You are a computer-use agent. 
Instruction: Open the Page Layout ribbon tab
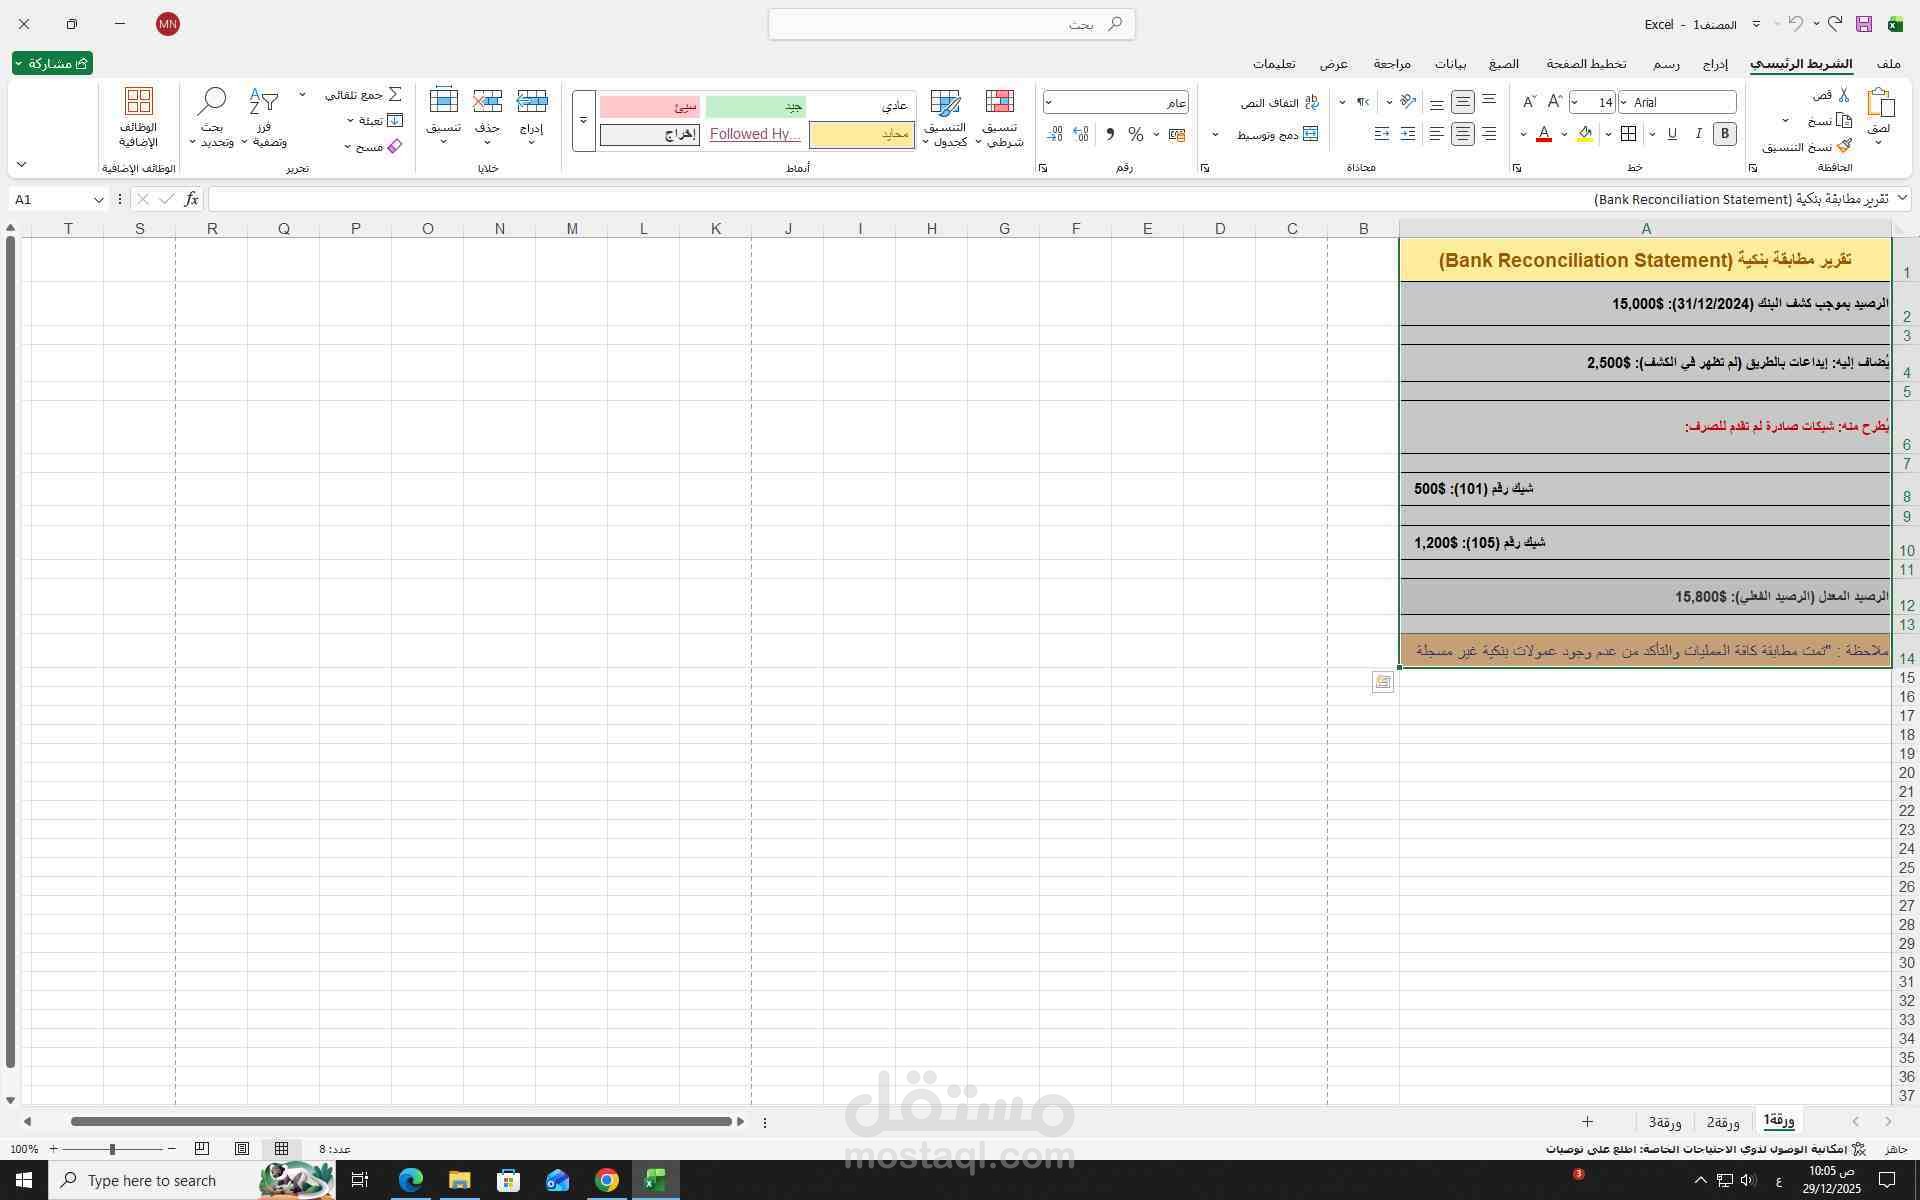[x=1586, y=64]
